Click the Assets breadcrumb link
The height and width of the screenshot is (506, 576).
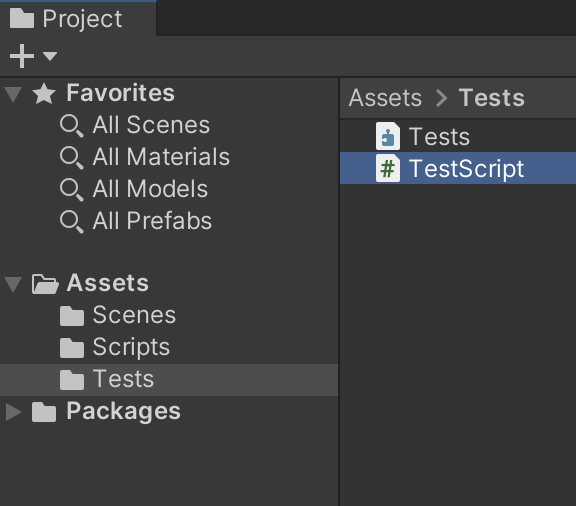[385, 98]
